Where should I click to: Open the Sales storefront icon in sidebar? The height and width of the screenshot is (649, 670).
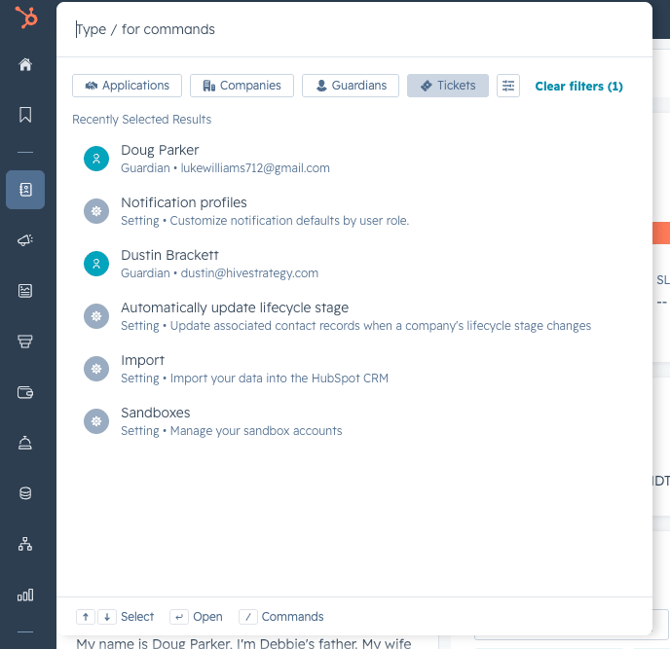pyautogui.click(x=25, y=341)
